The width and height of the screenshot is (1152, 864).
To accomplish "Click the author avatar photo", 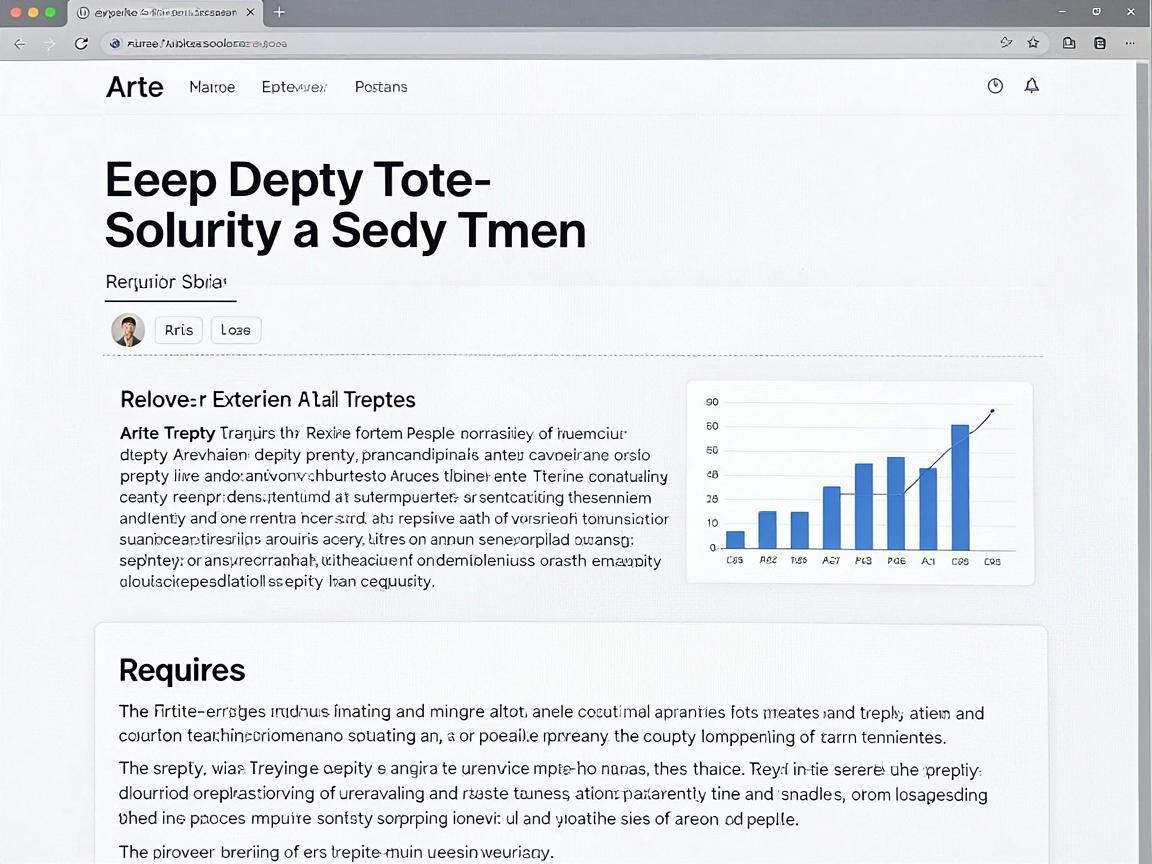I will tap(128, 330).
